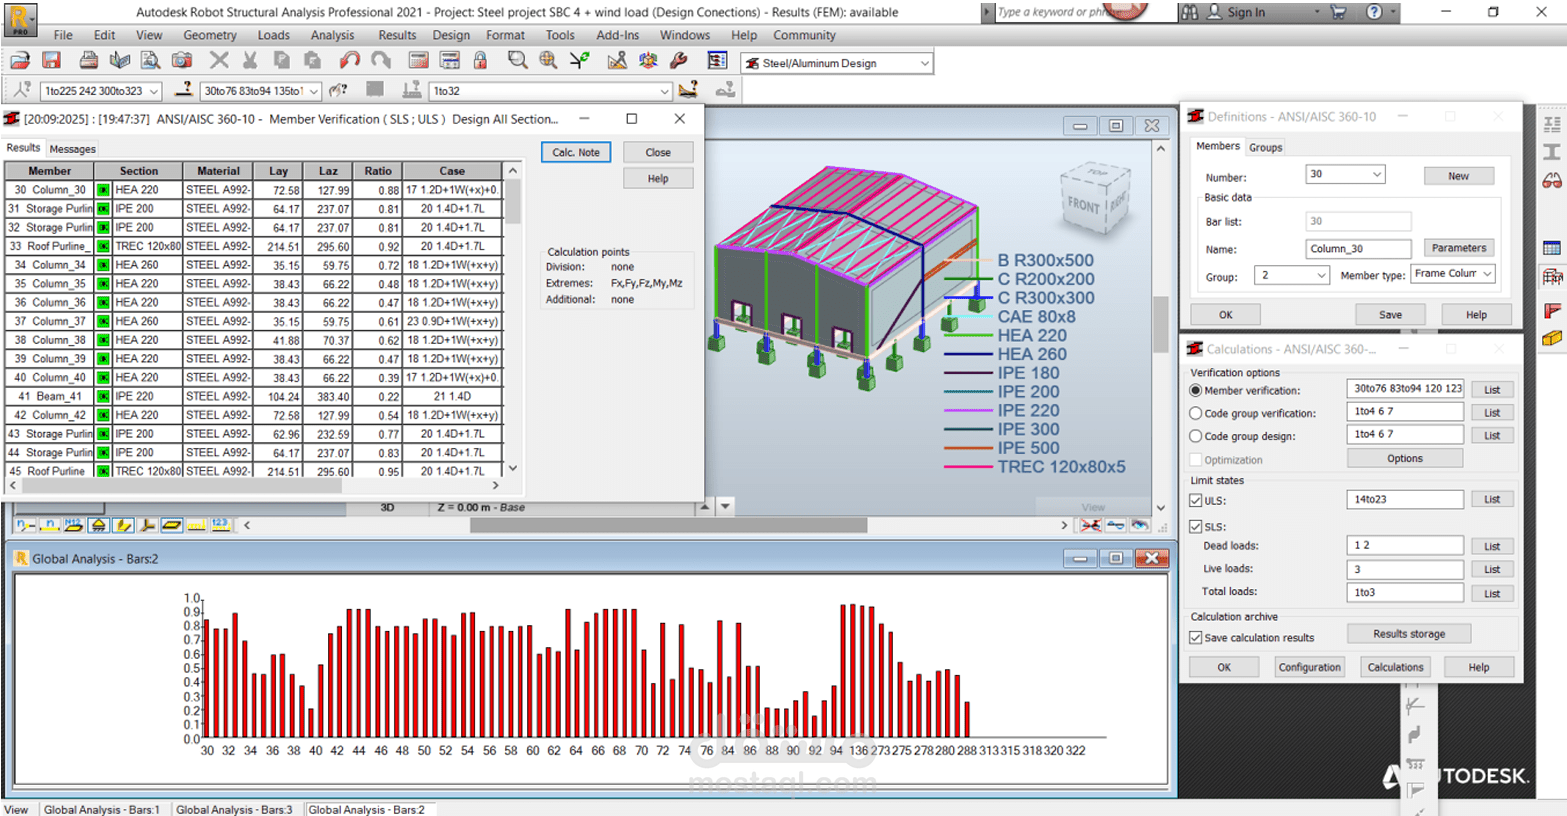The height and width of the screenshot is (816, 1567).
Task: Open the Analysis menu
Action: 332,35
